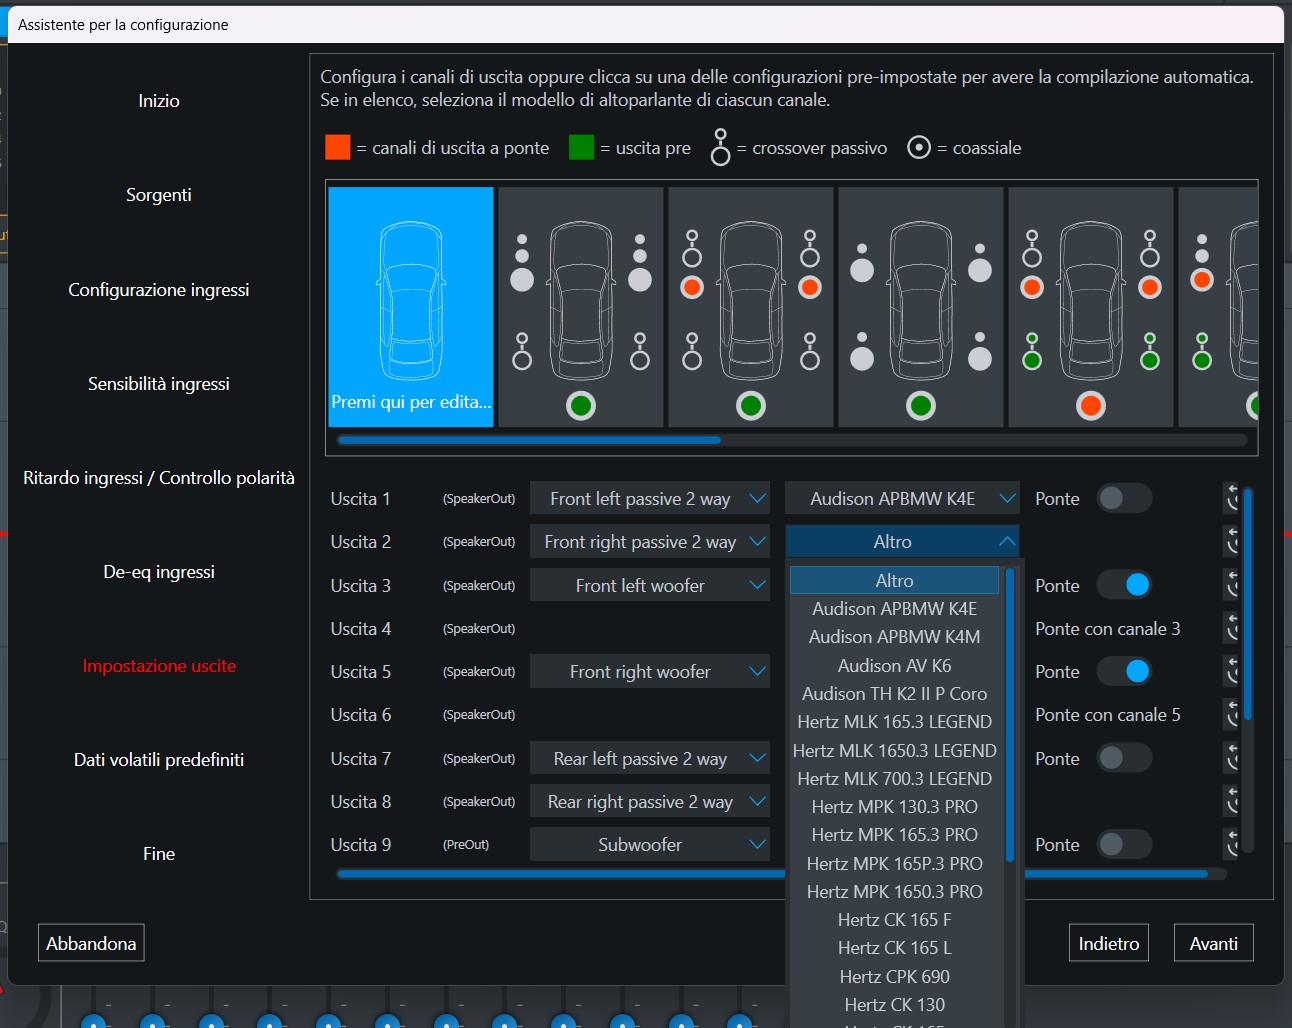1292x1028 pixels.
Task: Open 'Rear left passive 2 way' dropdown
Action: (650, 758)
